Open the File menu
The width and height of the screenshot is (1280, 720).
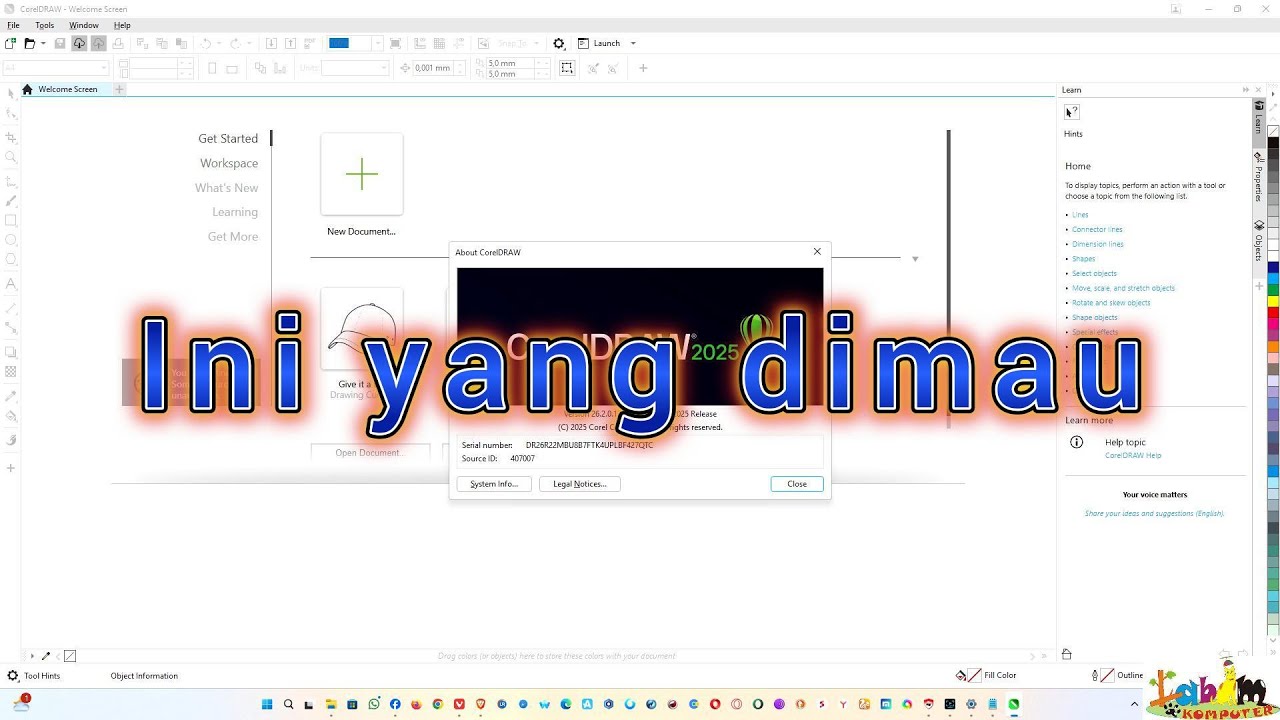click(x=14, y=25)
